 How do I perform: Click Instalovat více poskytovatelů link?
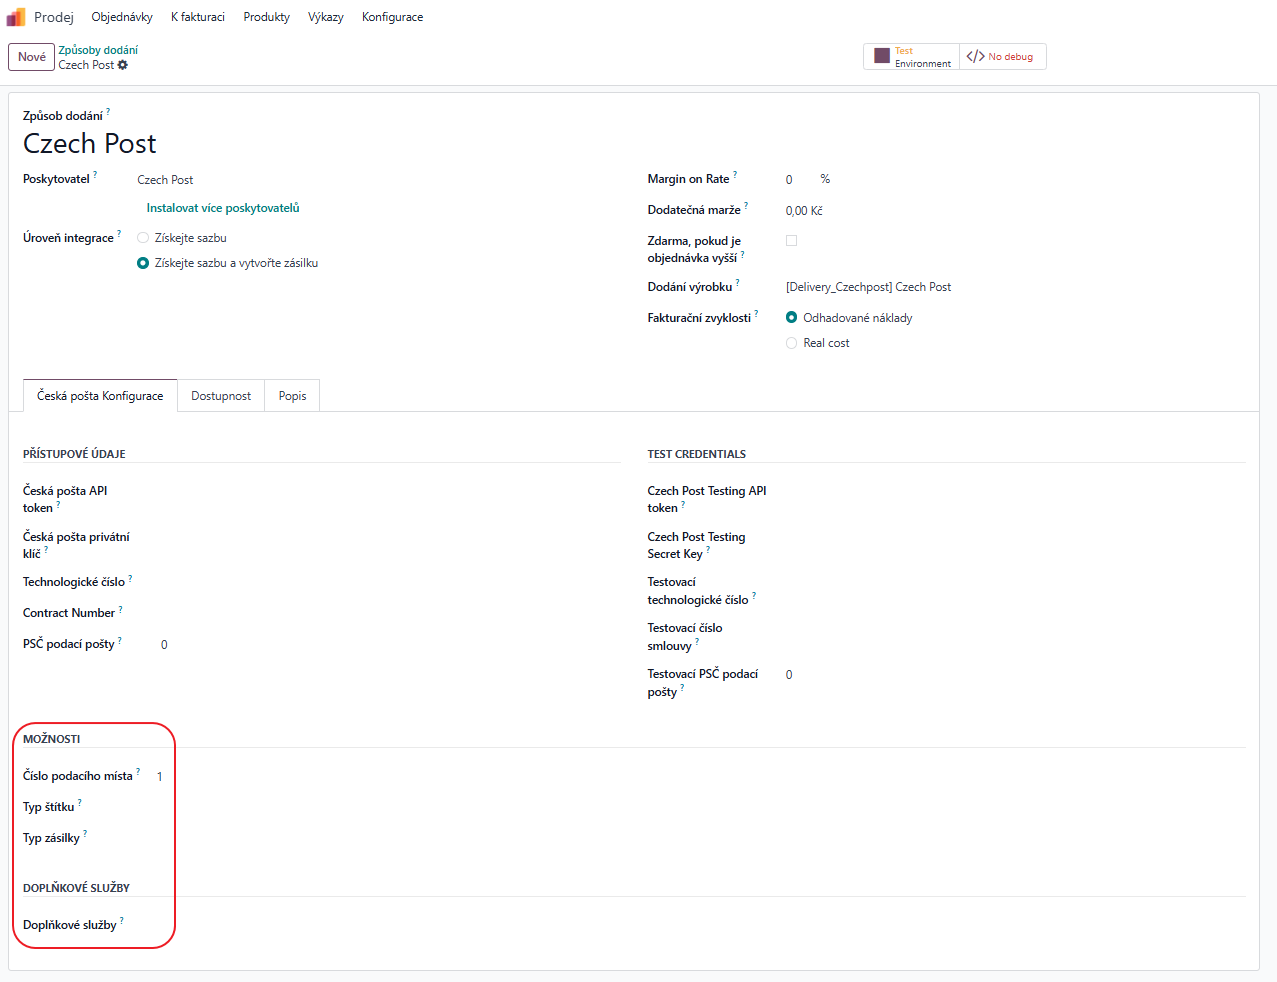[x=223, y=208]
